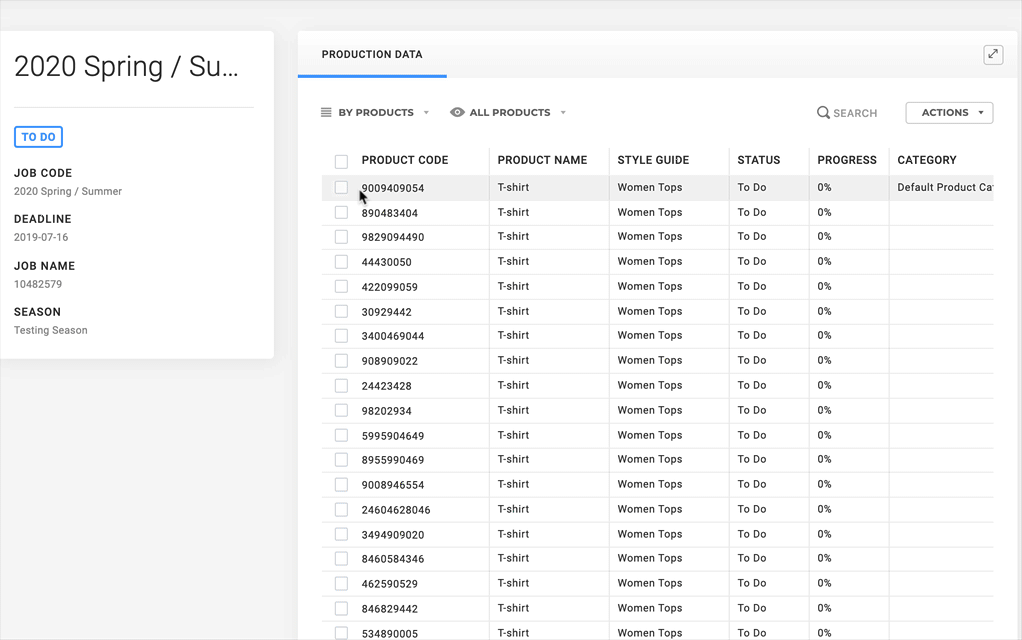Sort by the Product Name column header
This screenshot has width=1022, height=640.
(542, 160)
